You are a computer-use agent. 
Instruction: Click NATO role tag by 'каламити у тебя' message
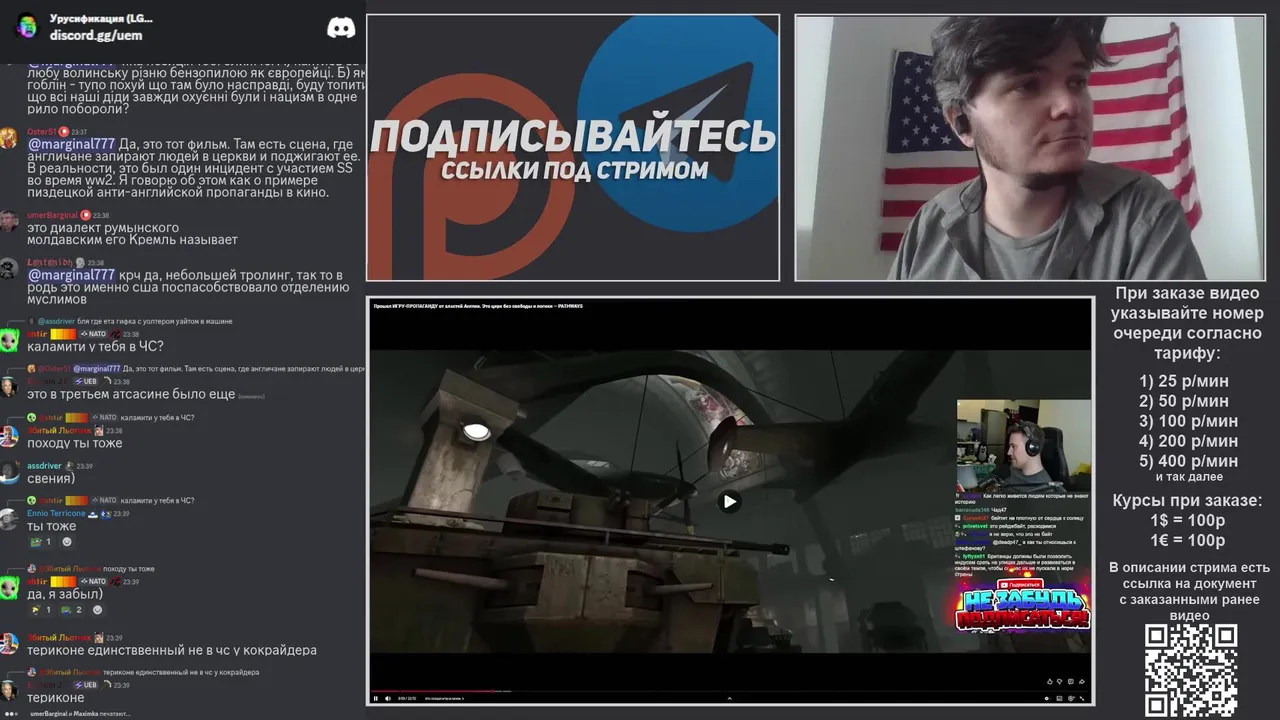93,334
